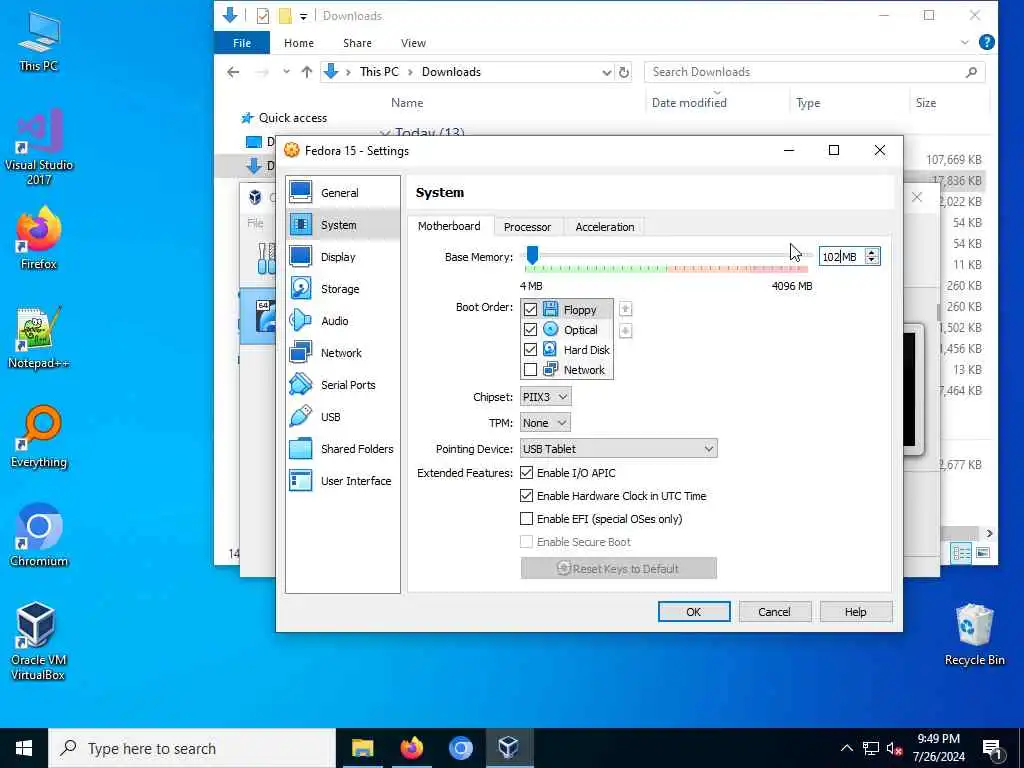Image resolution: width=1024 pixels, height=768 pixels.
Task: Select Optical boot device icon
Action: pos(551,329)
